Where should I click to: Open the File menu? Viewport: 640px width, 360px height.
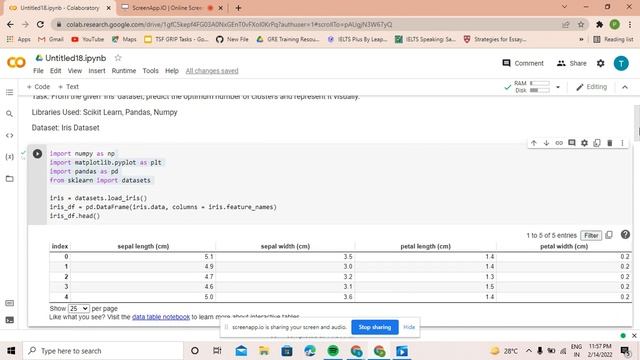(38, 71)
